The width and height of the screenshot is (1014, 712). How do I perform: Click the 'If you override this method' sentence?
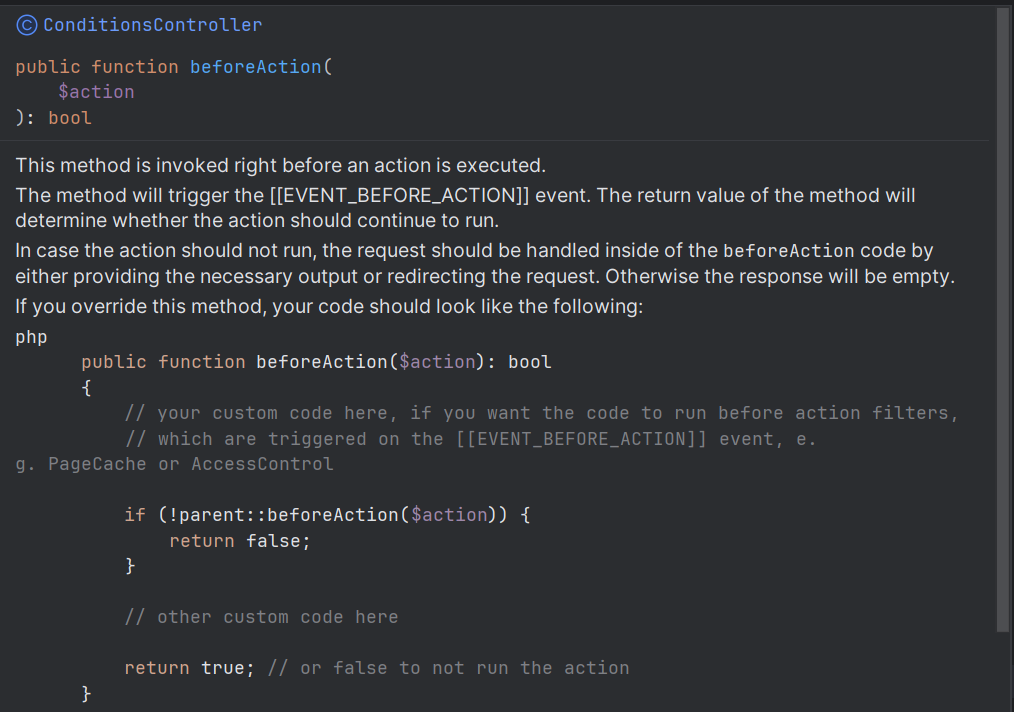tap(329, 307)
